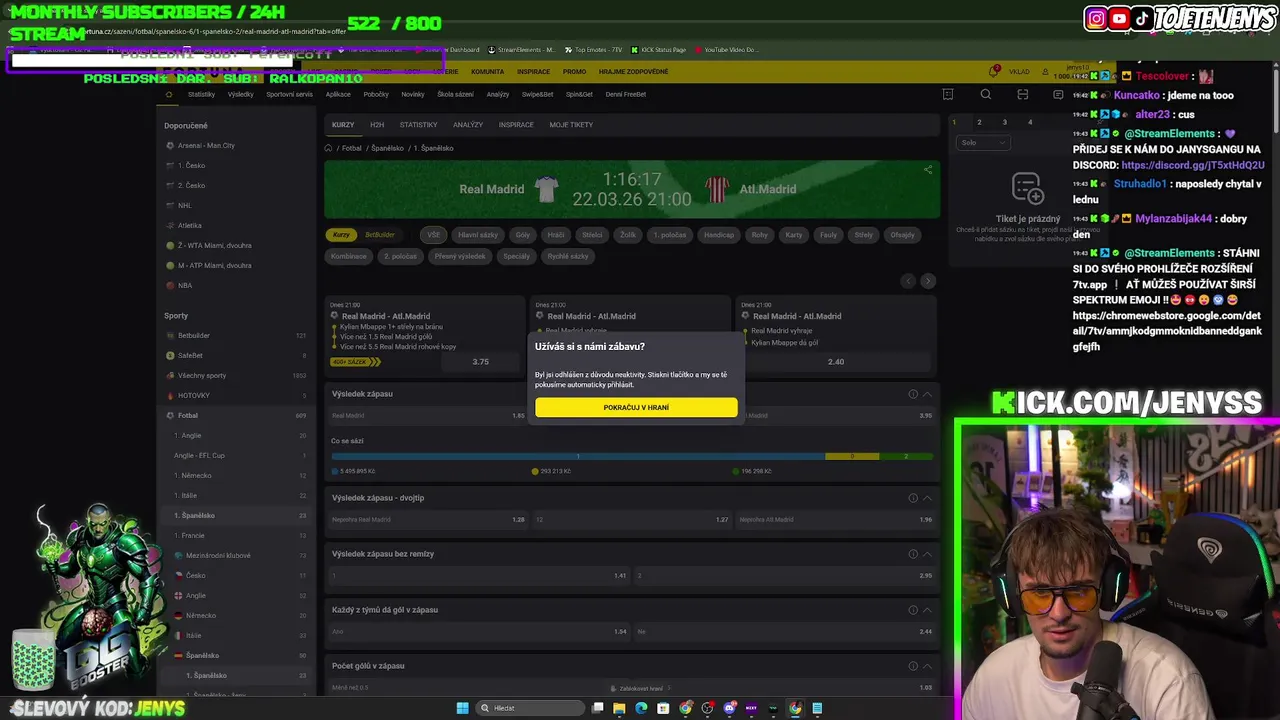This screenshot has width=1280, height=720.
Task: Click the share icon on match banner
Action: click(x=928, y=169)
